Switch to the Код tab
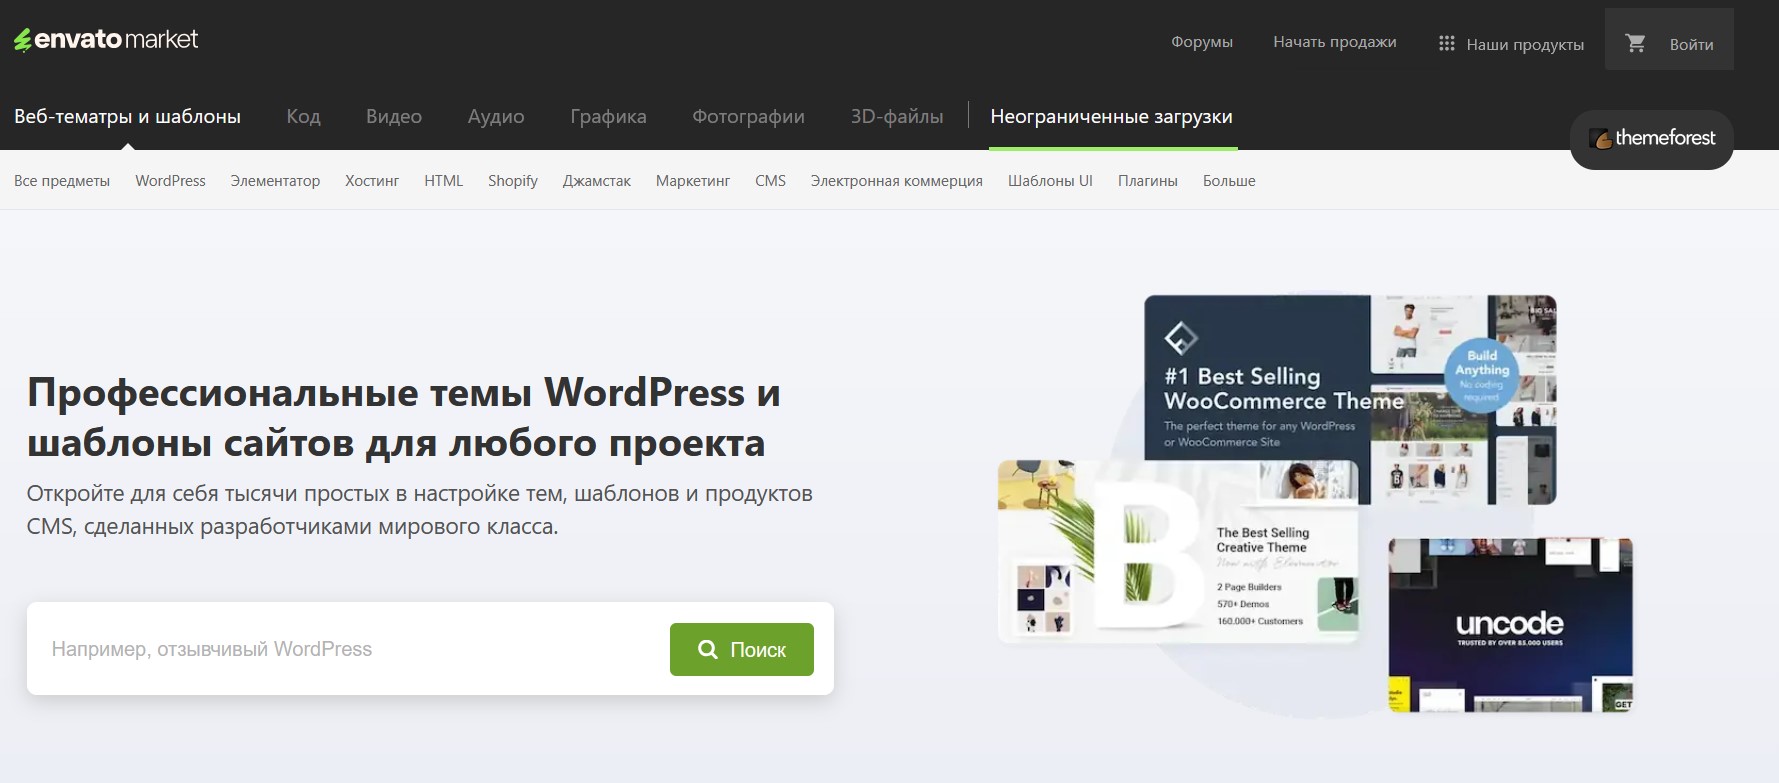1779x783 pixels. tap(303, 116)
